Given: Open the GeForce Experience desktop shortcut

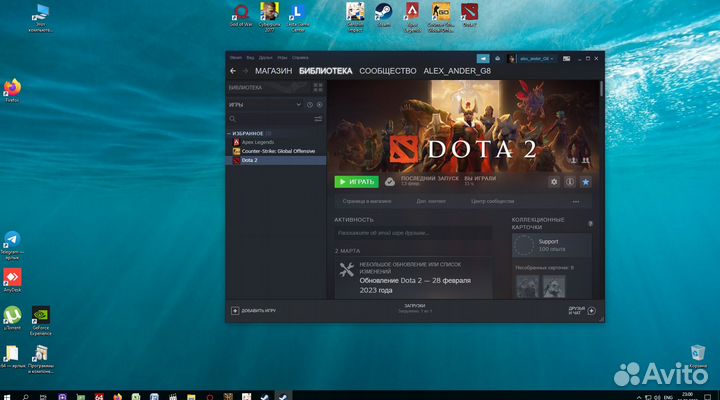Looking at the screenshot, I should [41, 321].
